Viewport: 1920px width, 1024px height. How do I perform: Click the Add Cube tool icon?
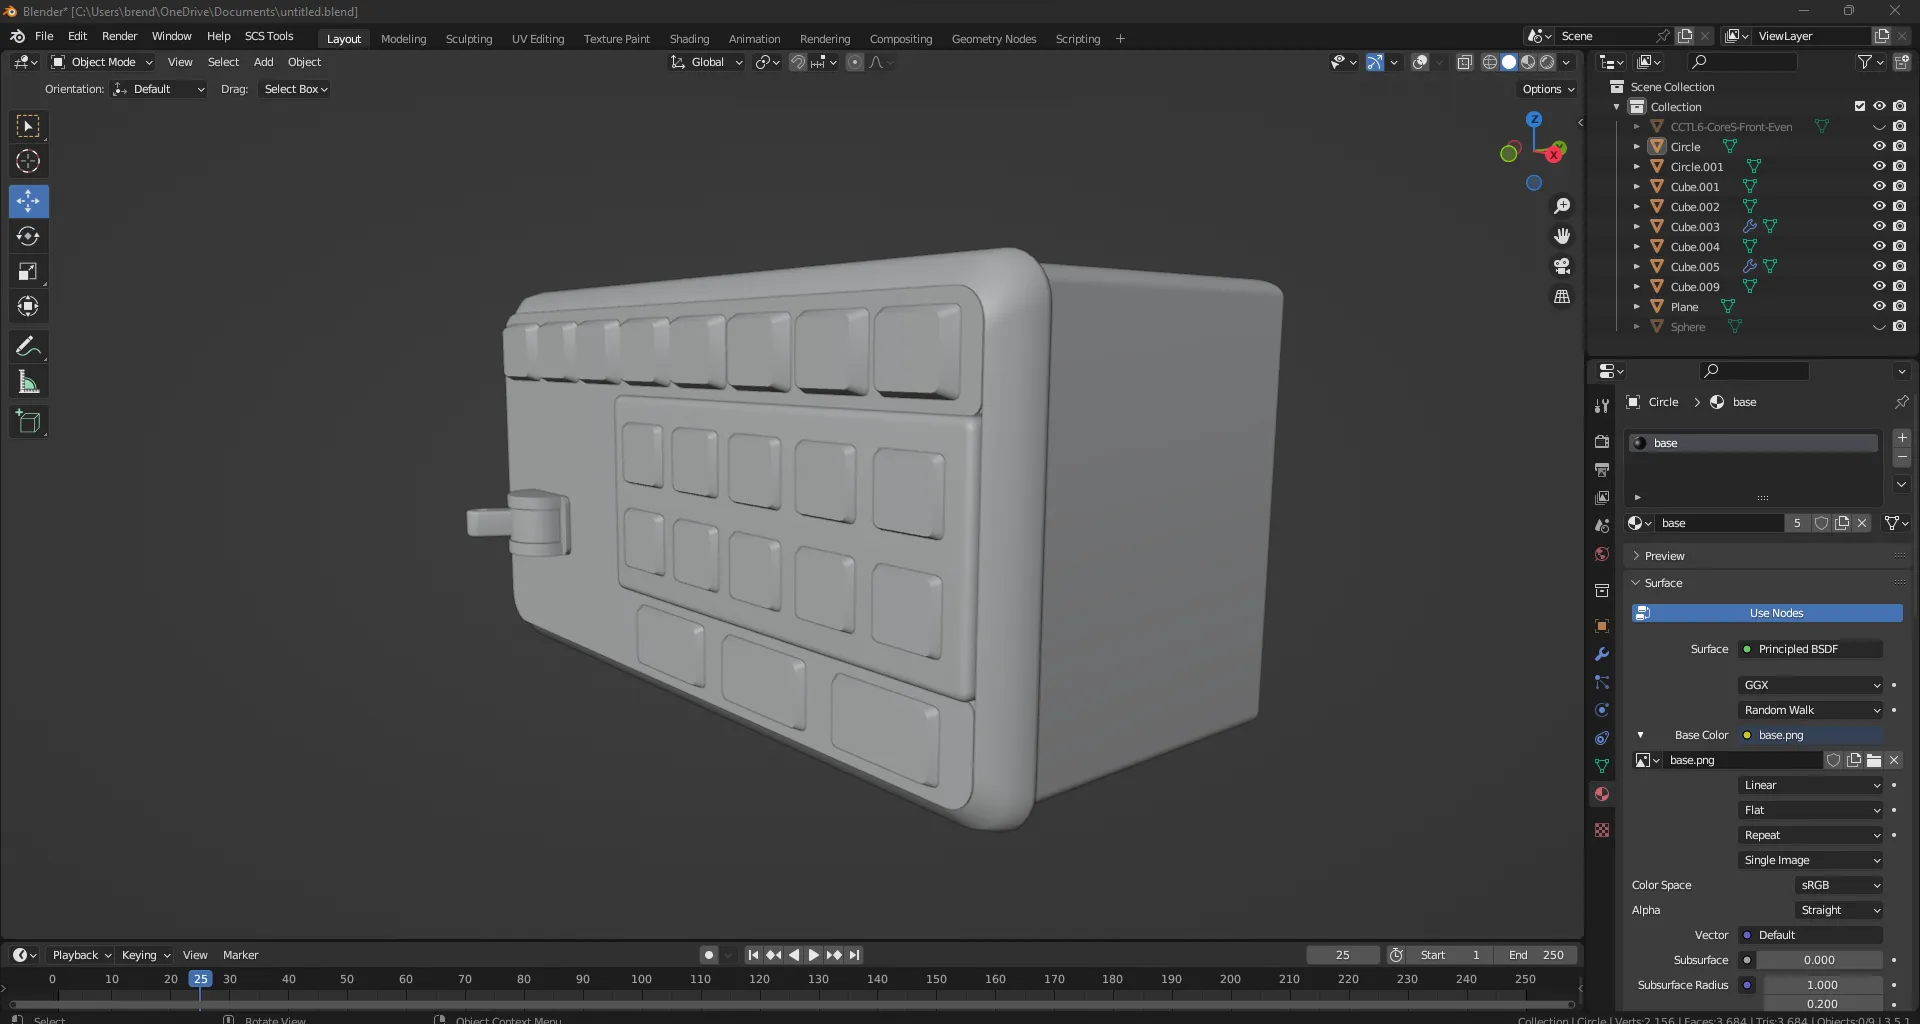coord(28,422)
